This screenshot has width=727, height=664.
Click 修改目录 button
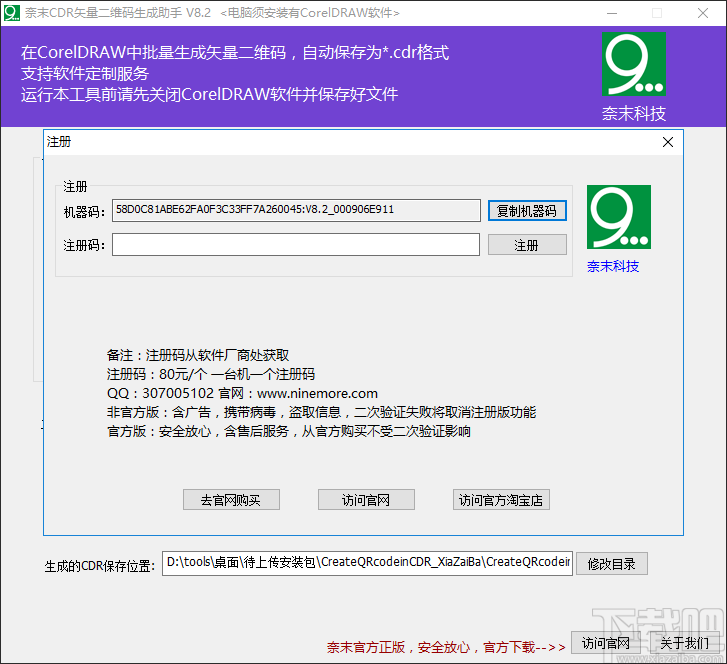(612, 564)
